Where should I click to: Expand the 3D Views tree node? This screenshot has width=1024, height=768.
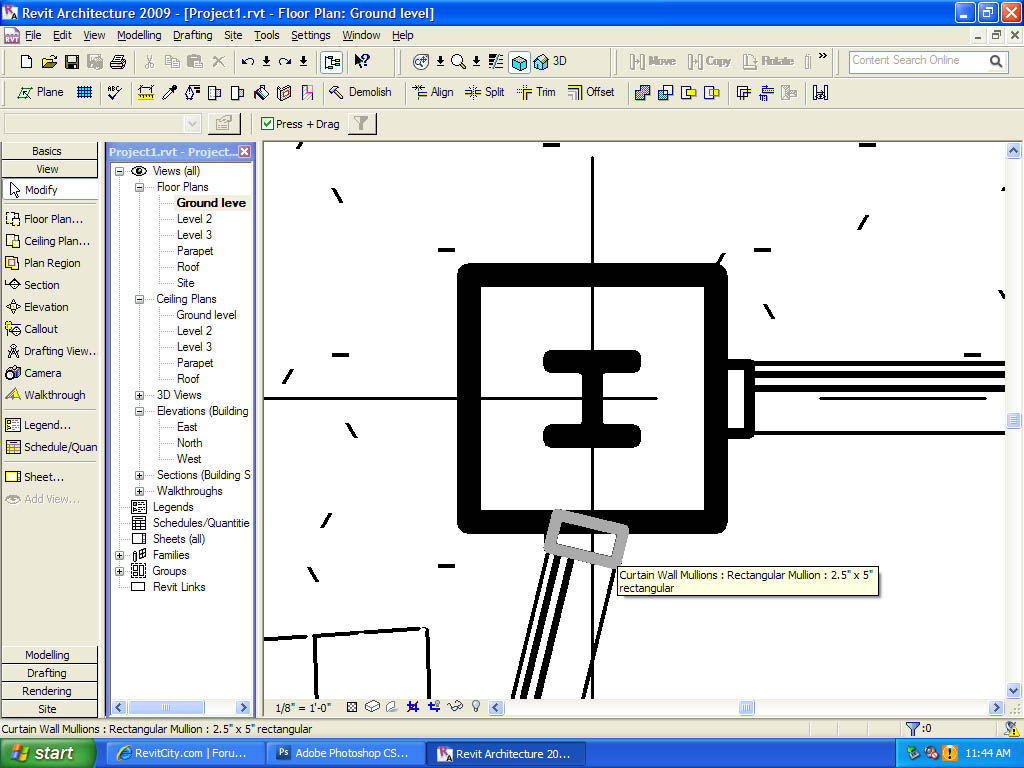click(139, 395)
